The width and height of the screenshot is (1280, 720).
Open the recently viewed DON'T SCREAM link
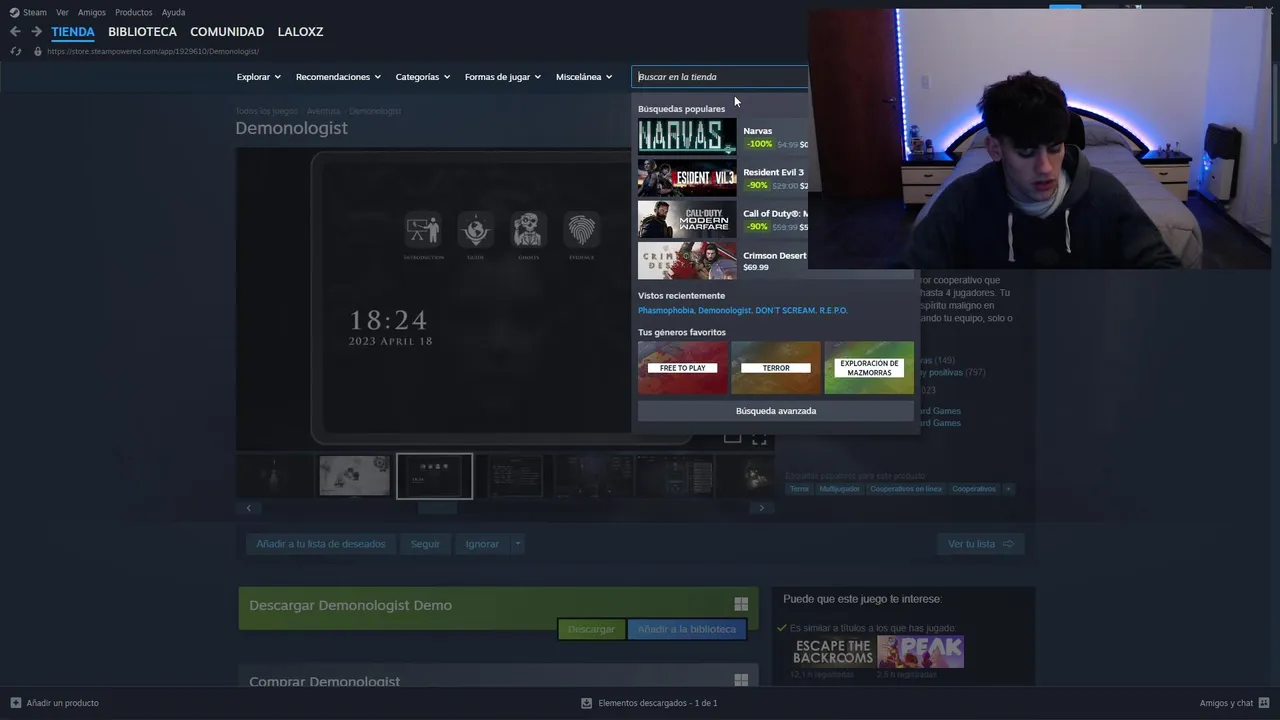tap(785, 311)
